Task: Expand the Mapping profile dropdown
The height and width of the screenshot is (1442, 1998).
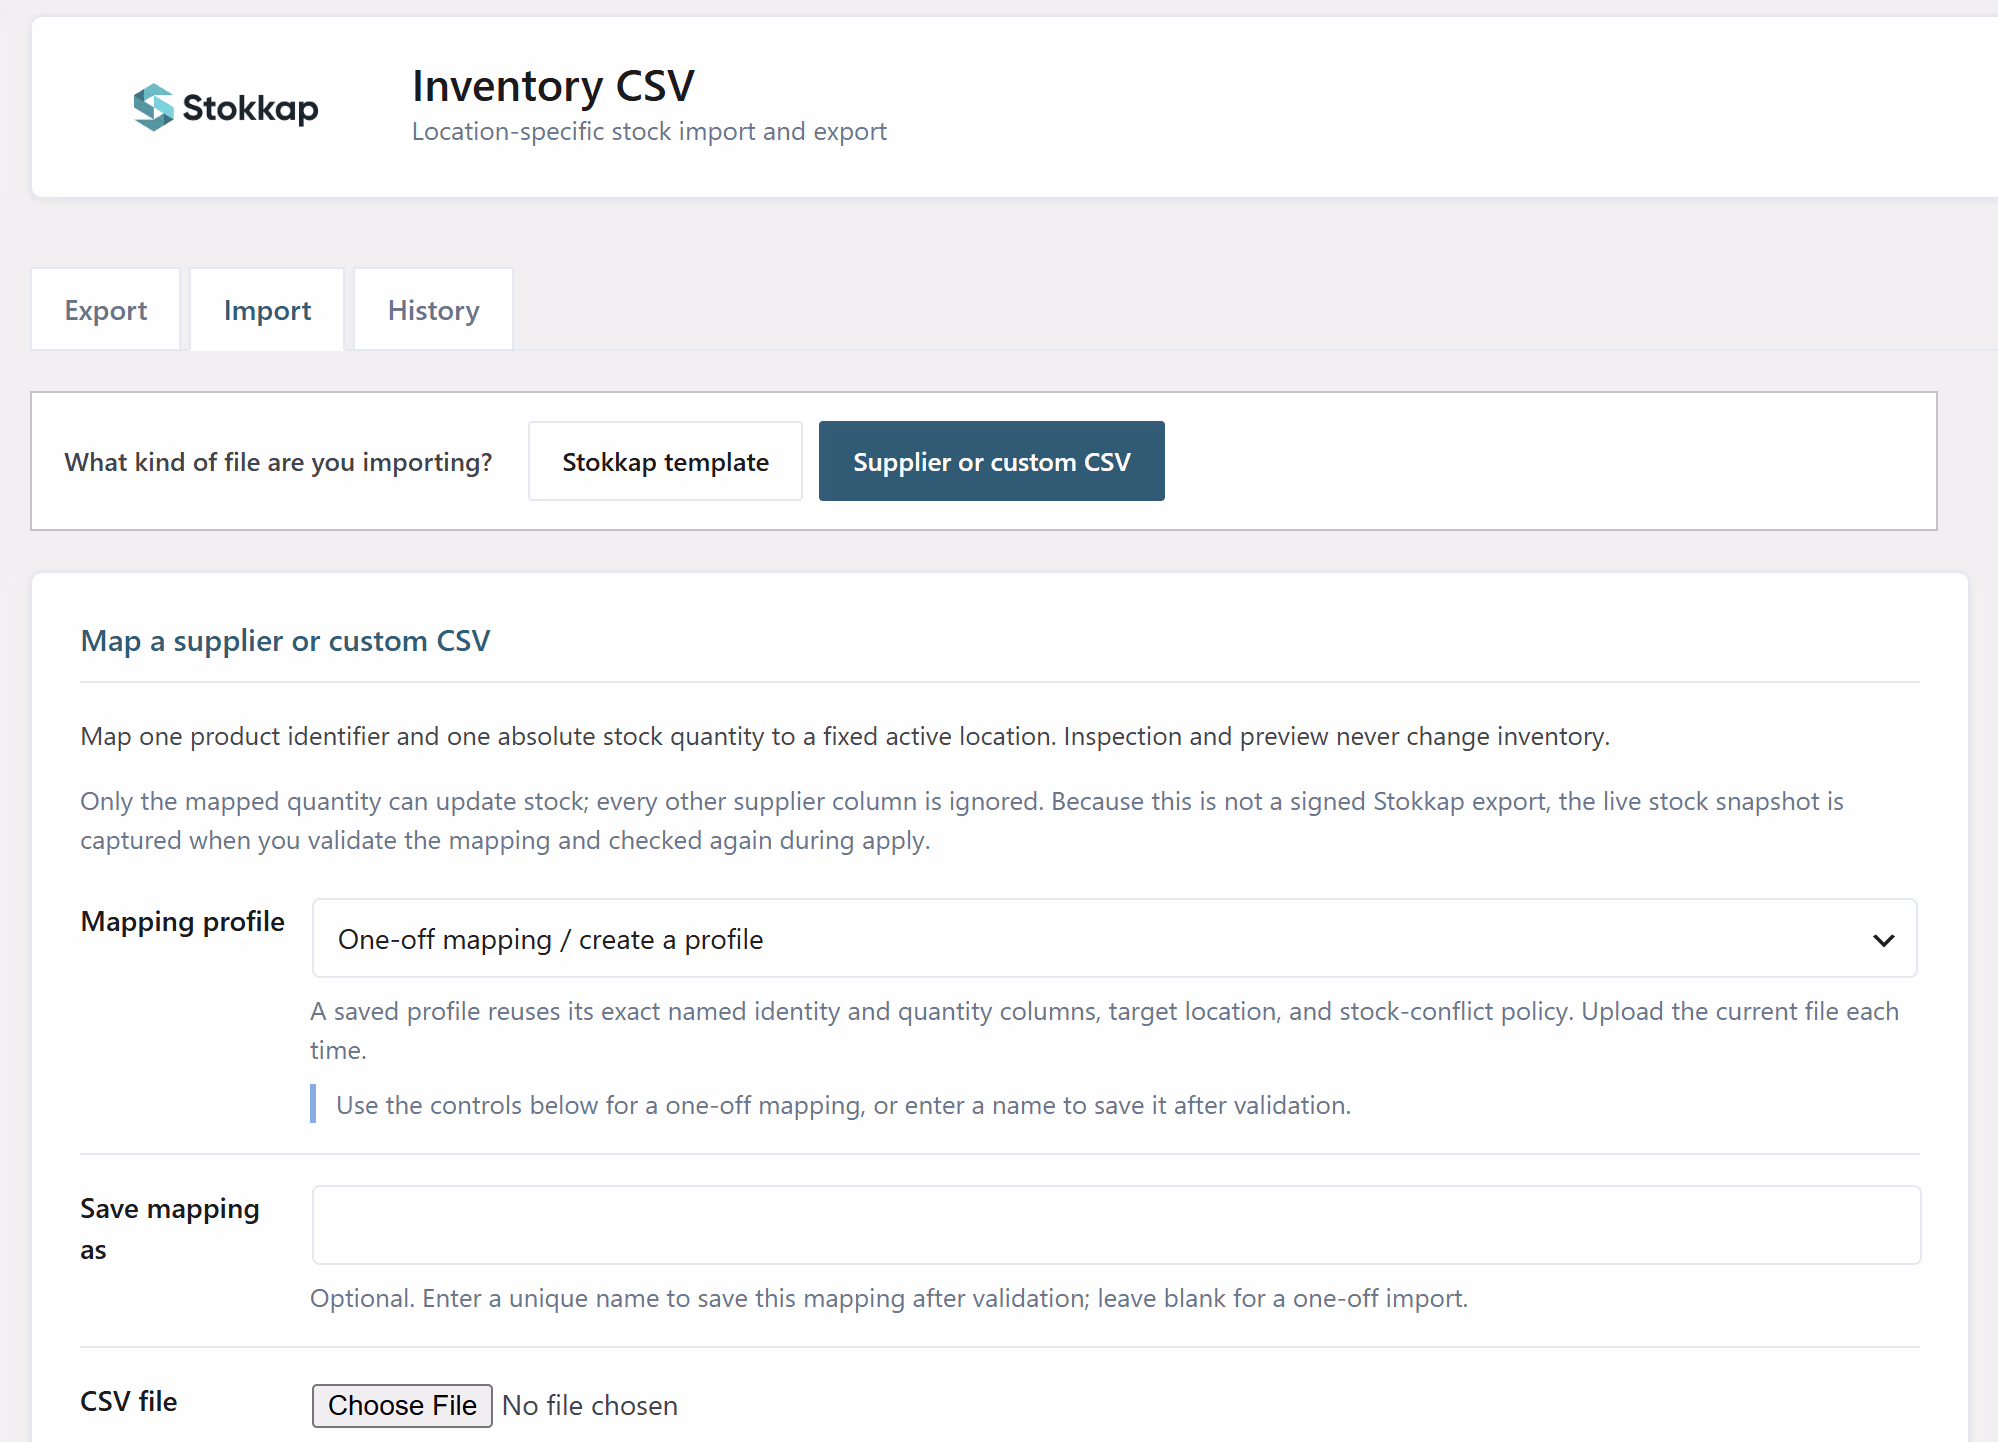Action: pyautogui.click(x=1114, y=939)
